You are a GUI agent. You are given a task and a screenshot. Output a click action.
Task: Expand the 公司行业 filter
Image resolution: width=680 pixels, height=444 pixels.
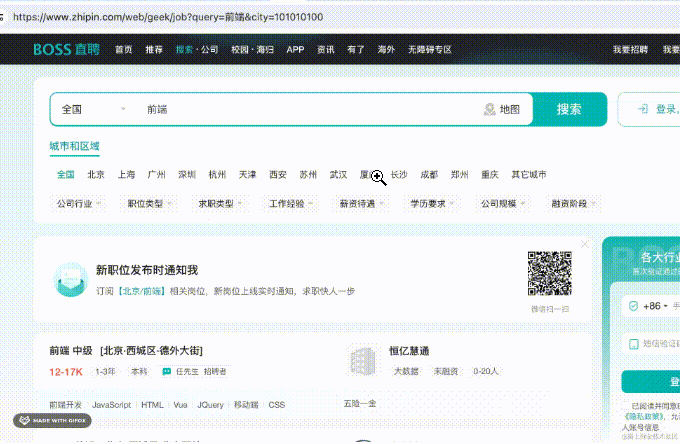(x=78, y=203)
